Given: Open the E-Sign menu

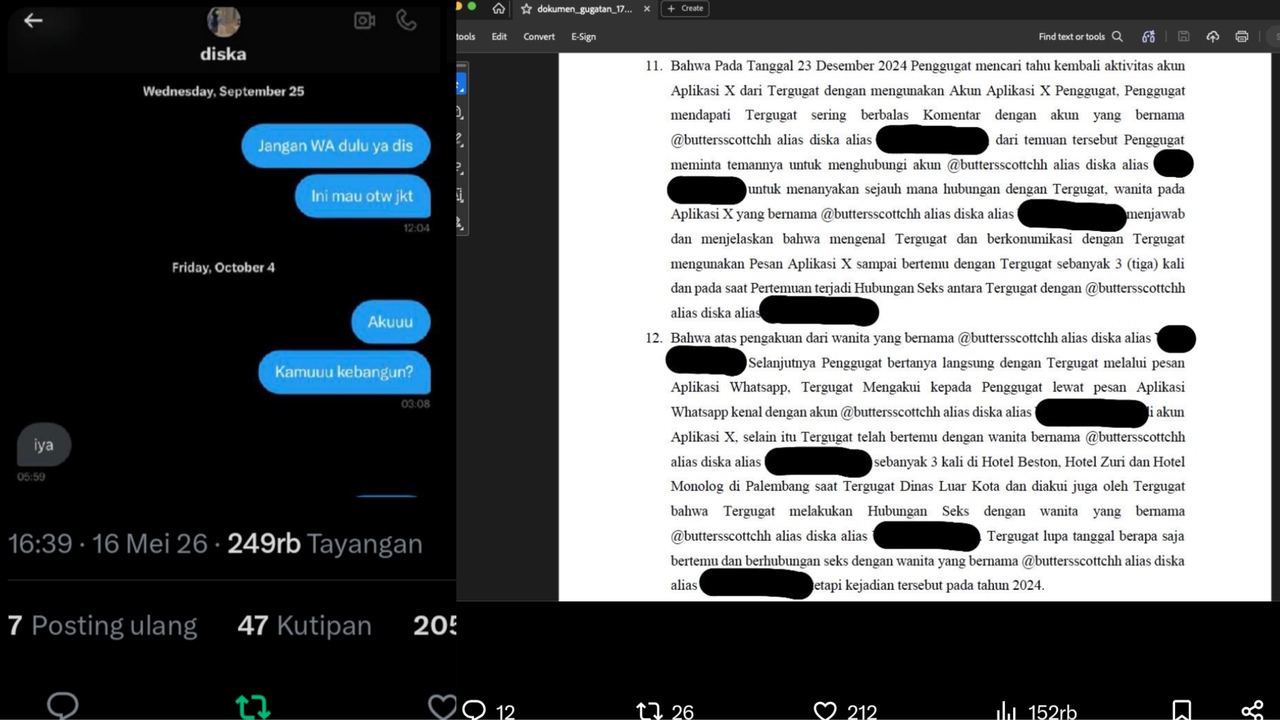Looking at the screenshot, I should (584, 36).
